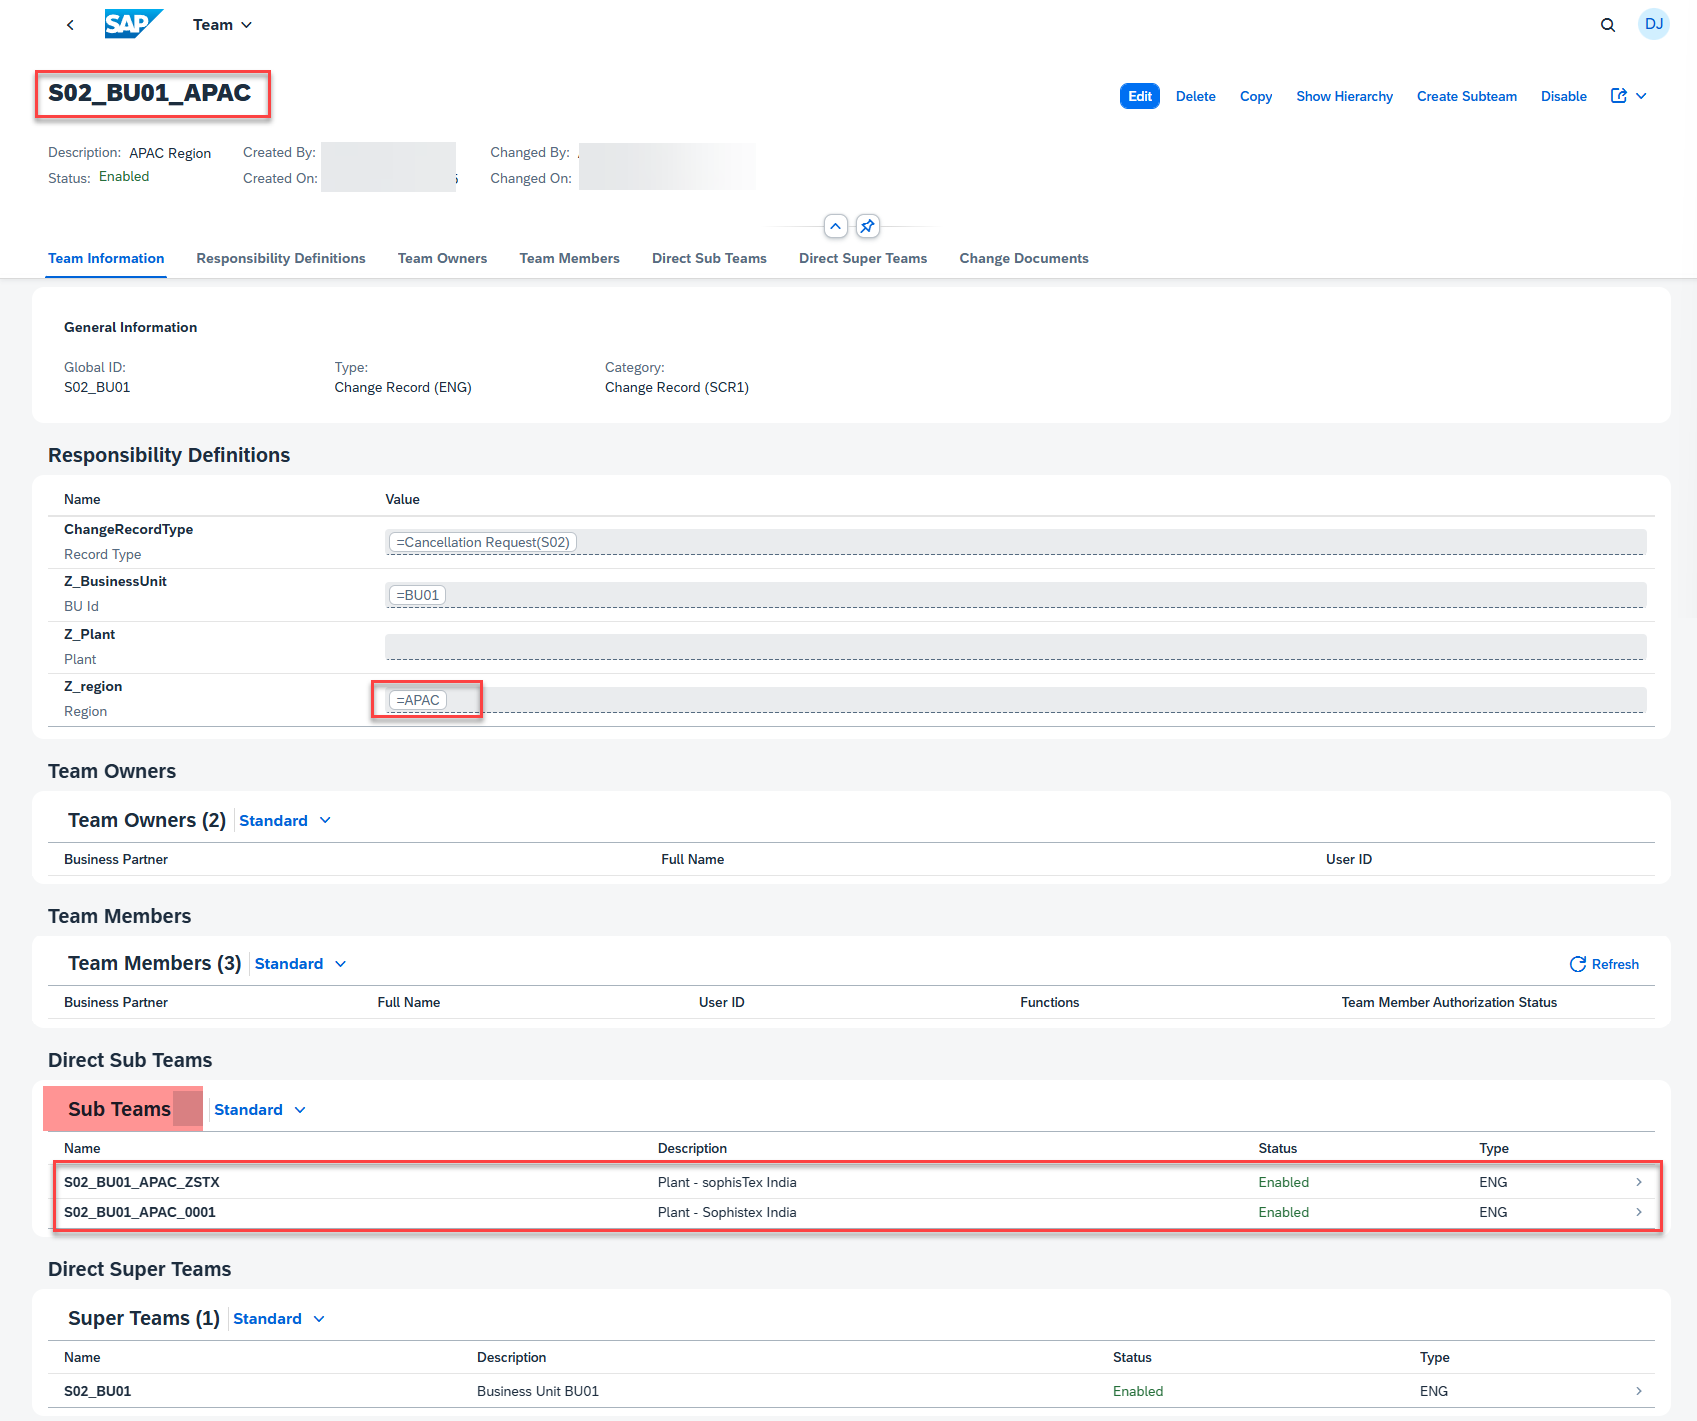Image resolution: width=1697 pixels, height=1421 pixels.
Task: Open the search magnifier icon
Action: [1607, 25]
